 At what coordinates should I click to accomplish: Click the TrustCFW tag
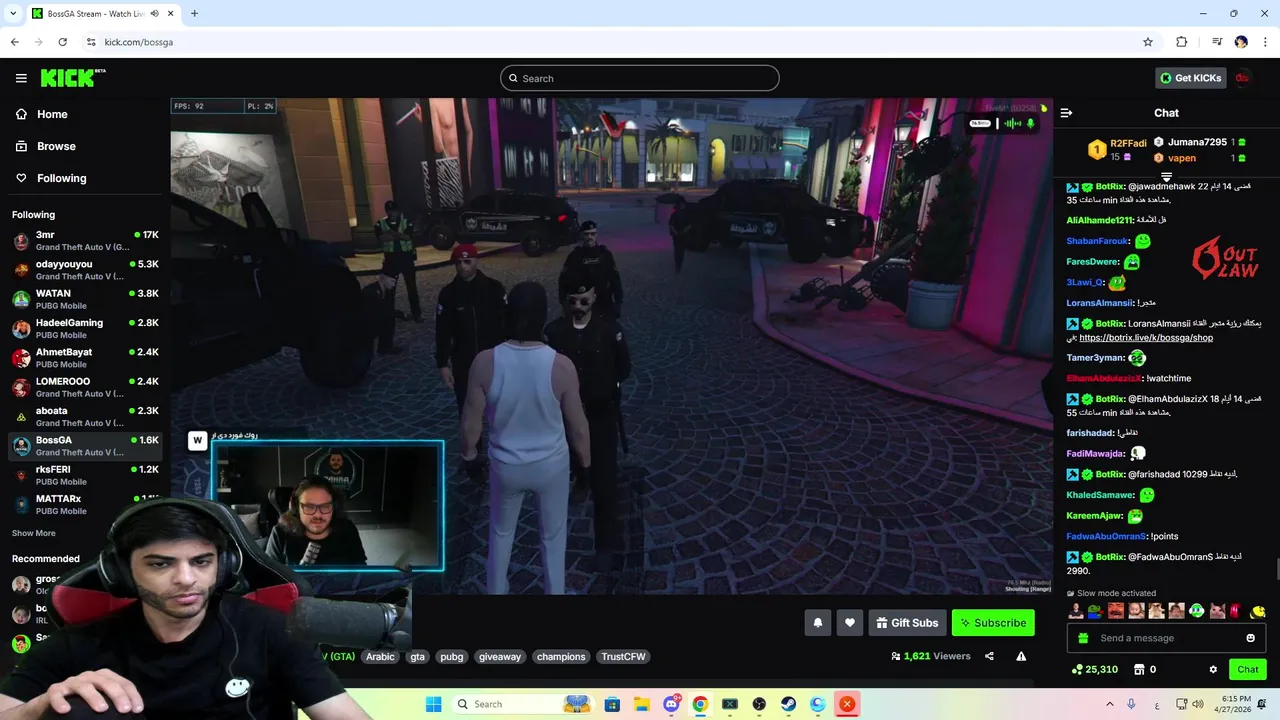coord(623,656)
